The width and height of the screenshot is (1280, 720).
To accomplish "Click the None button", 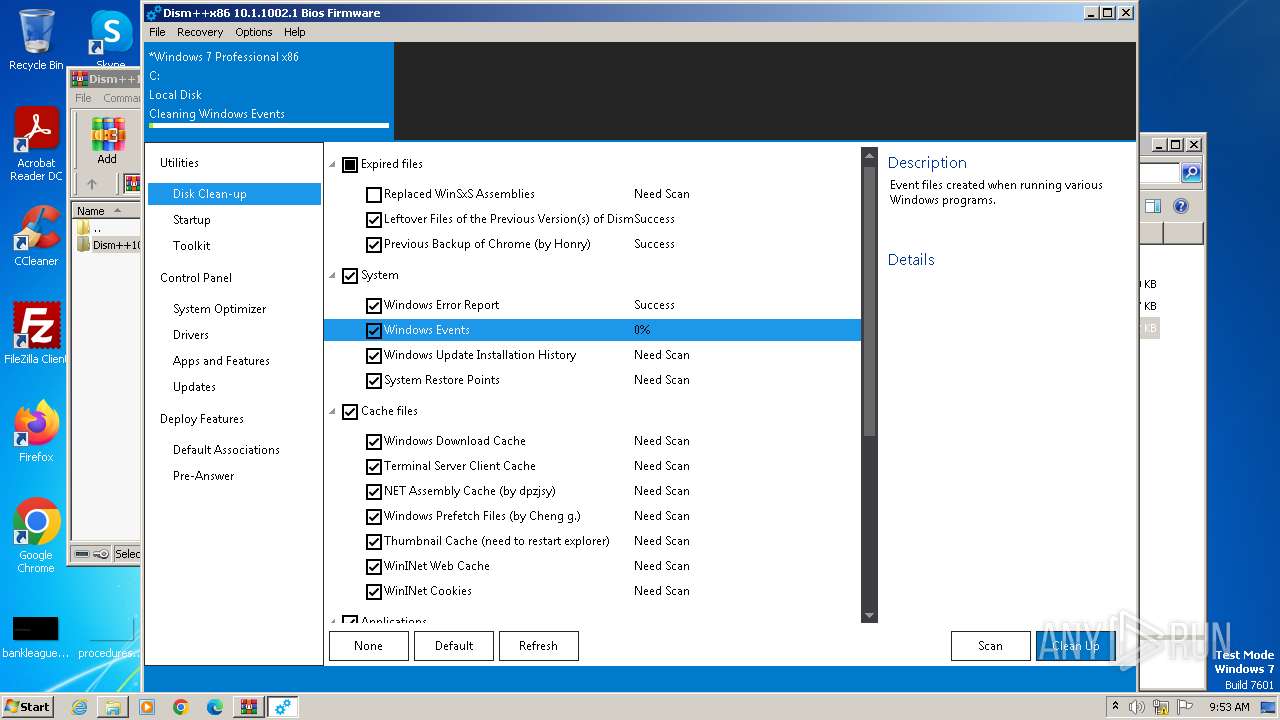I will [368, 646].
